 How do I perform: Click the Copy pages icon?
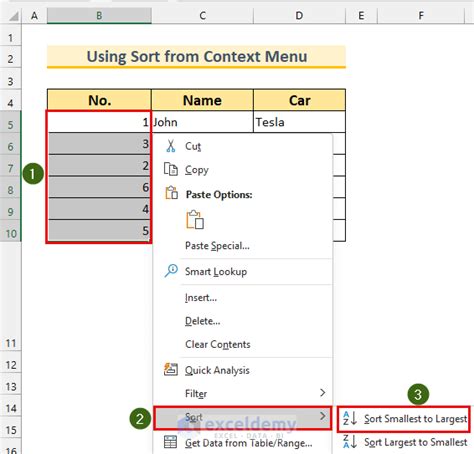171,169
